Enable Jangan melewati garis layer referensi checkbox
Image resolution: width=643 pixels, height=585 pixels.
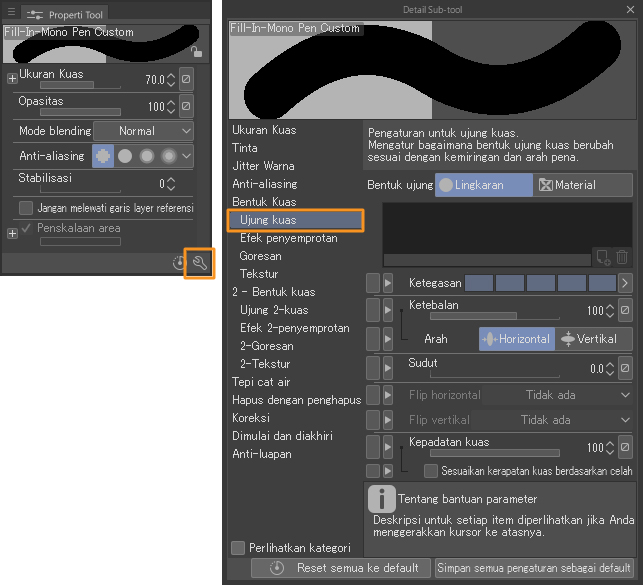(x=26, y=208)
